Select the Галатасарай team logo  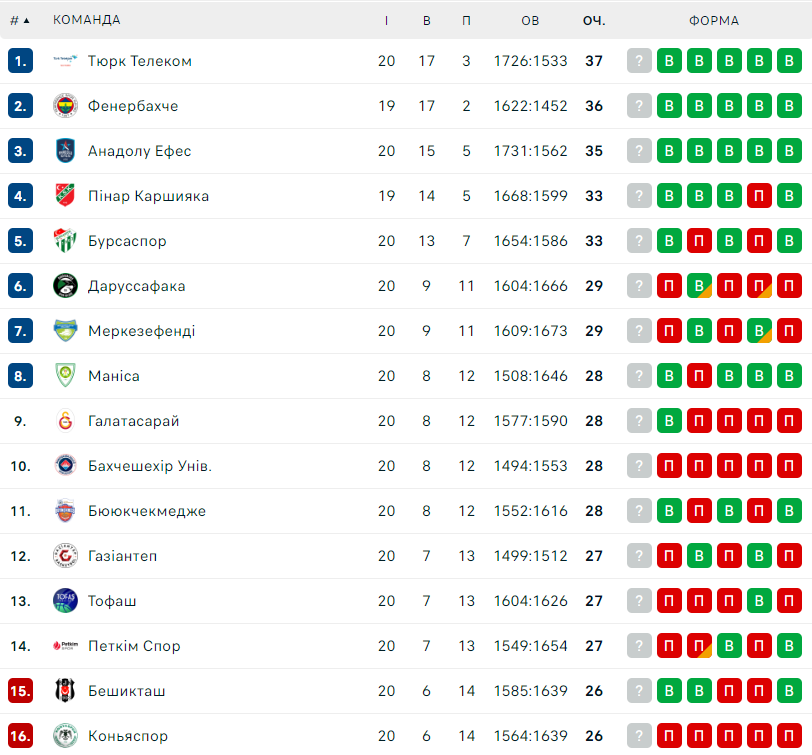(x=65, y=420)
